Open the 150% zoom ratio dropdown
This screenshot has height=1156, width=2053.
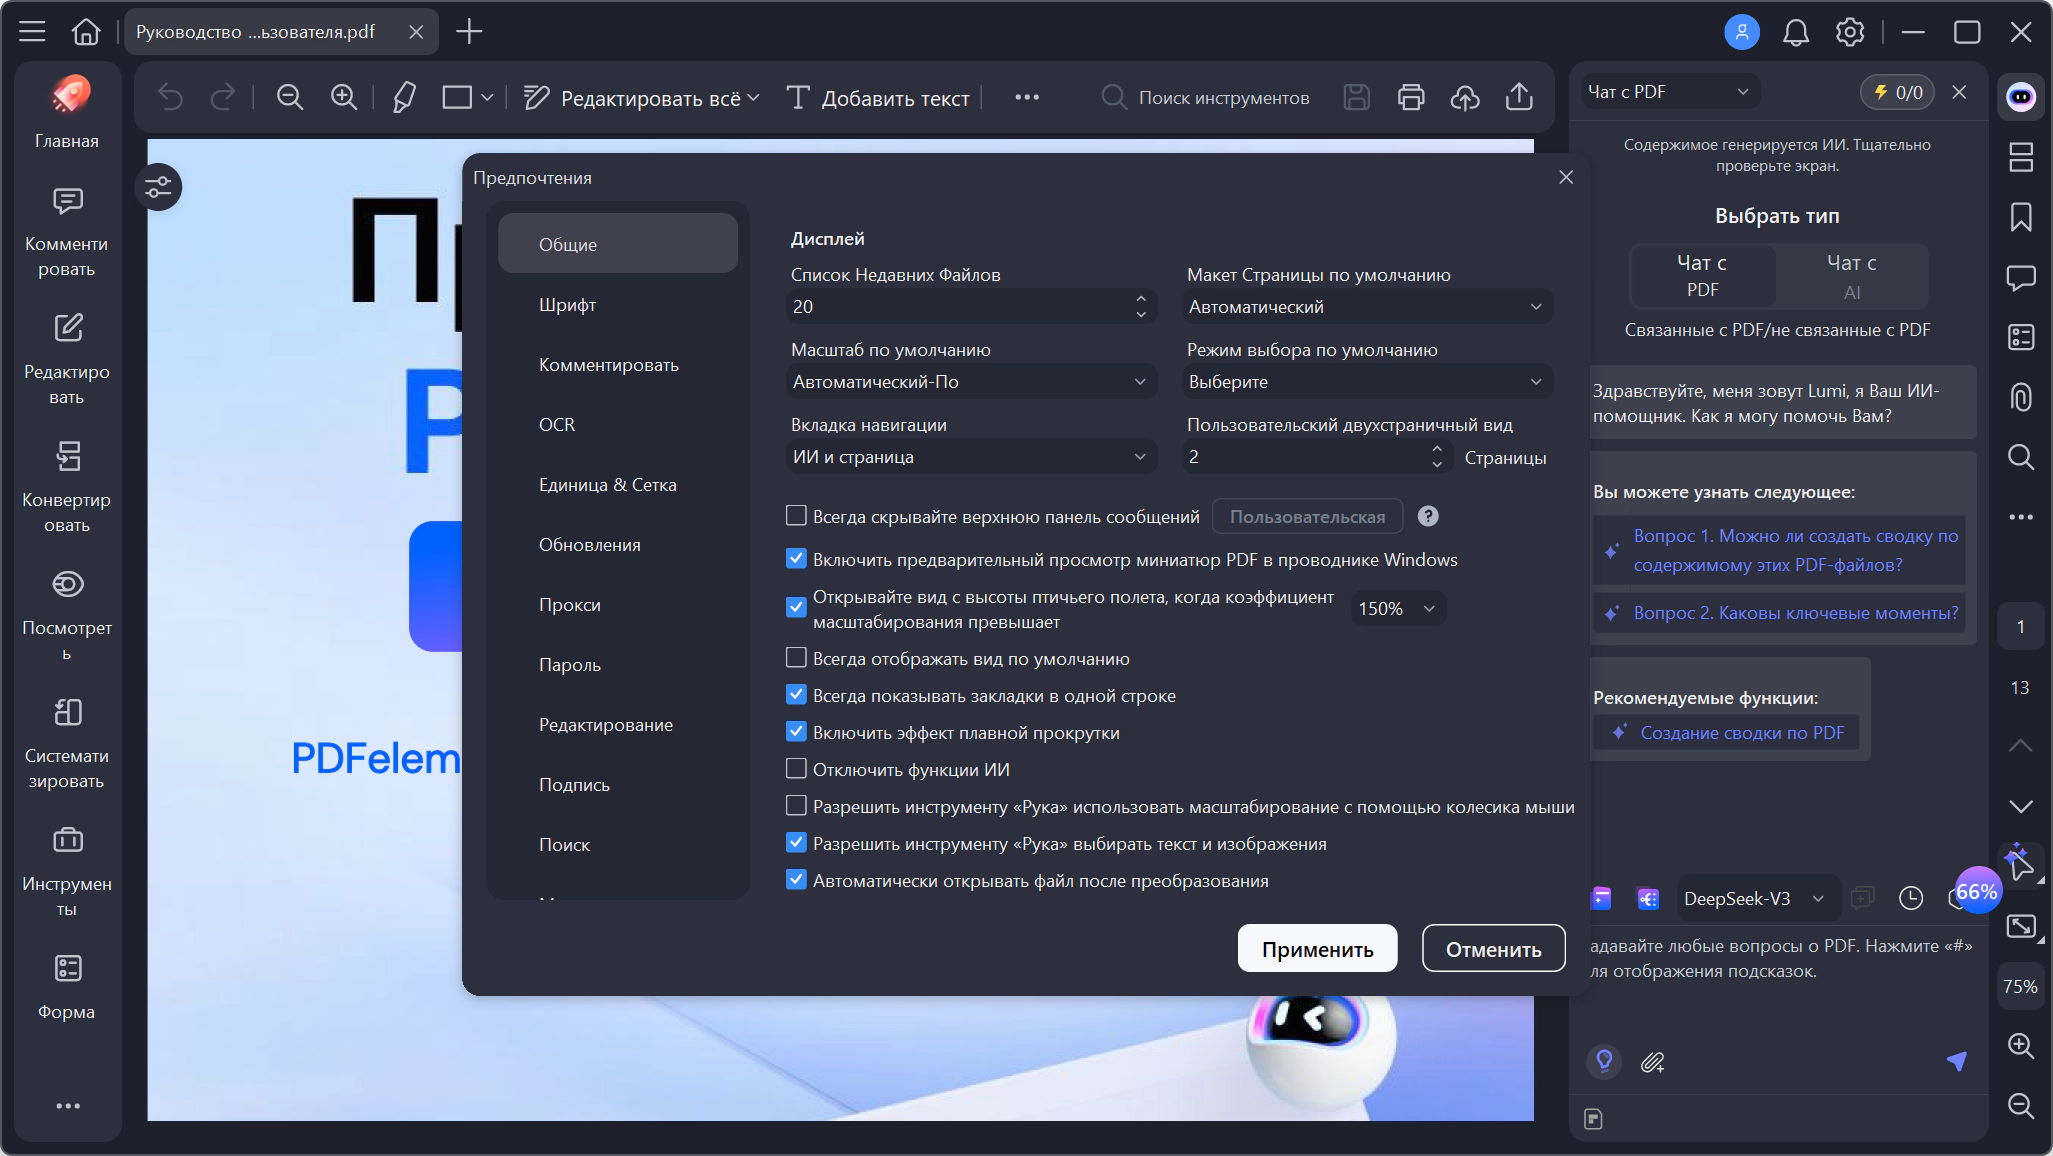click(x=1397, y=609)
